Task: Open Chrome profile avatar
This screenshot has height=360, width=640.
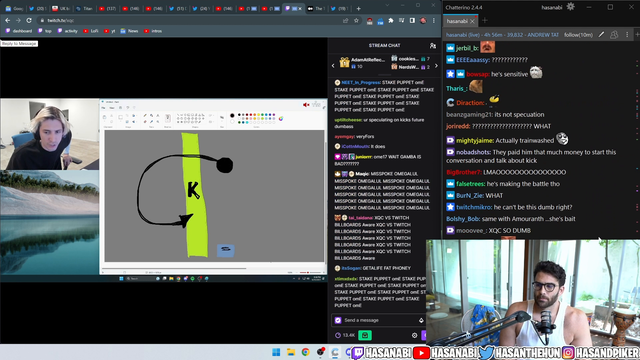Action: (423, 20)
